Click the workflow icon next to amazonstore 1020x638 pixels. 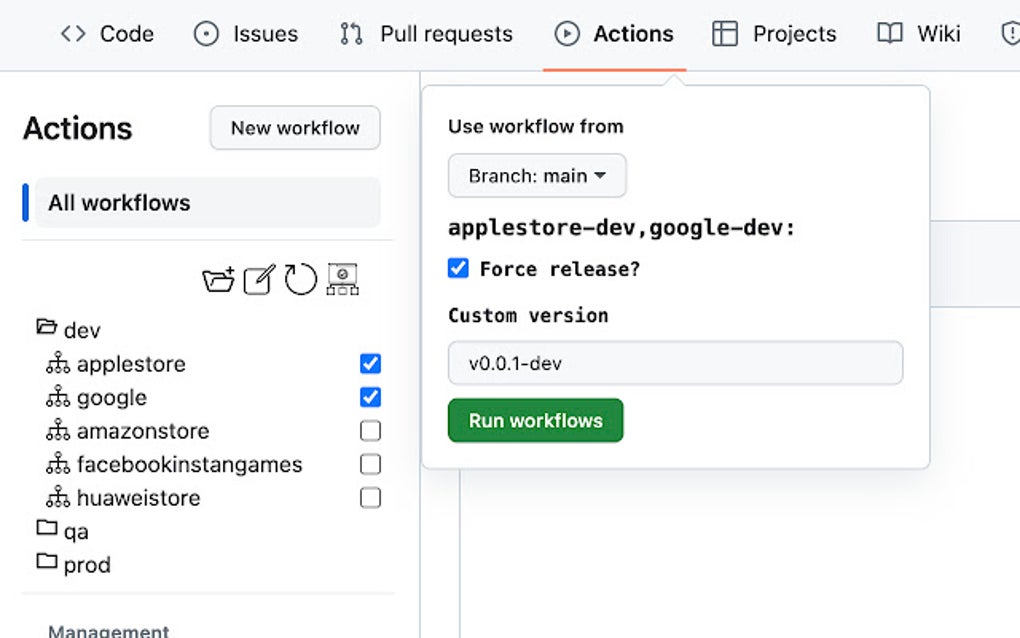(58, 431)
